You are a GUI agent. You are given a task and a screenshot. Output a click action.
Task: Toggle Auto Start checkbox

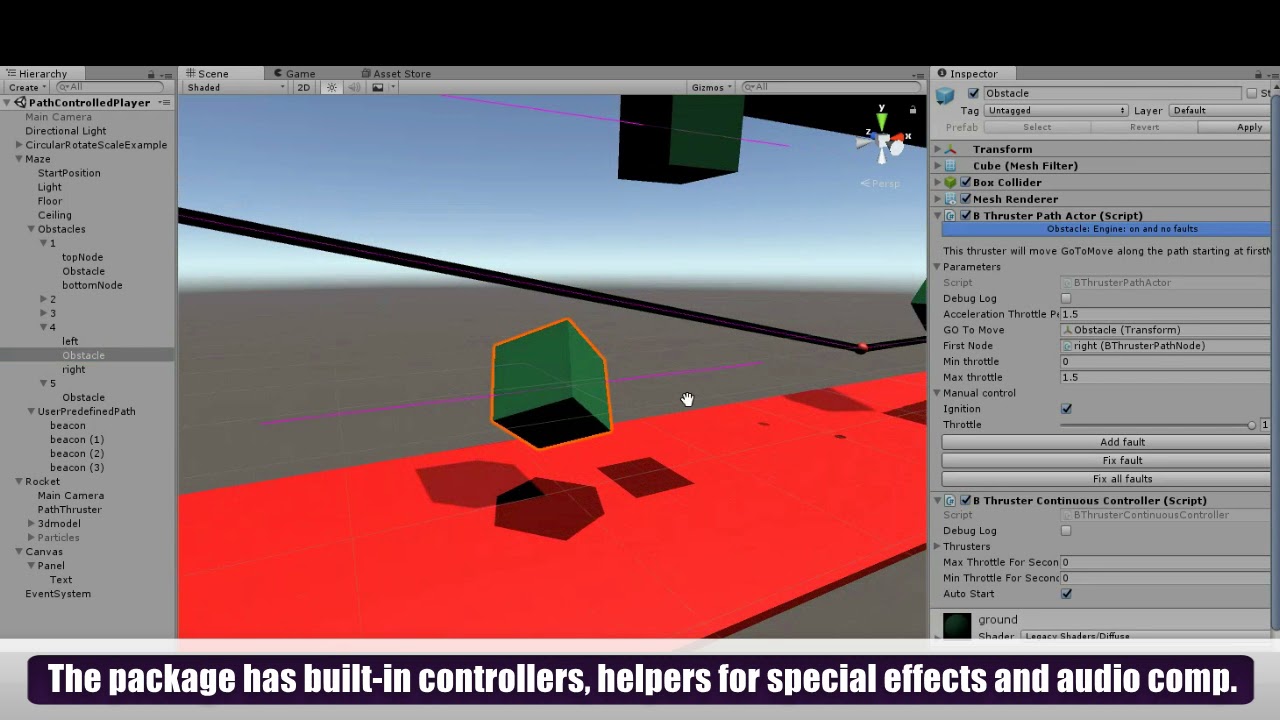(x=1066, y=594)
